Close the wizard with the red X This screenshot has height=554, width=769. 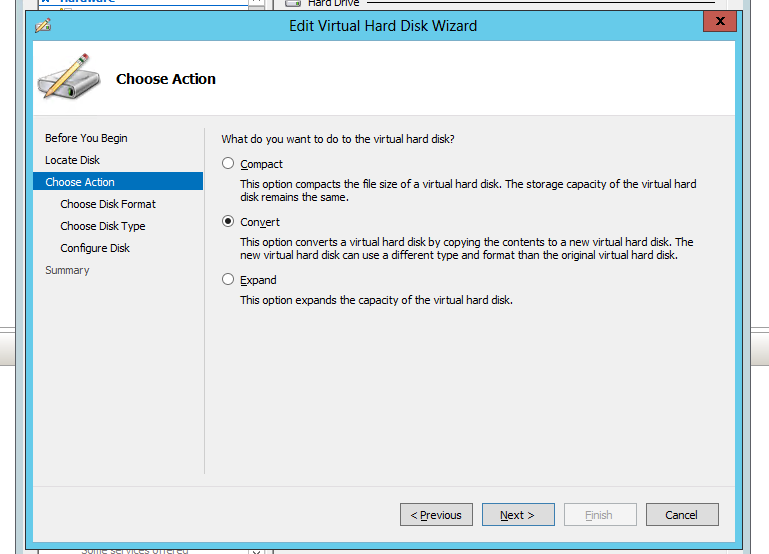(720, 22)
